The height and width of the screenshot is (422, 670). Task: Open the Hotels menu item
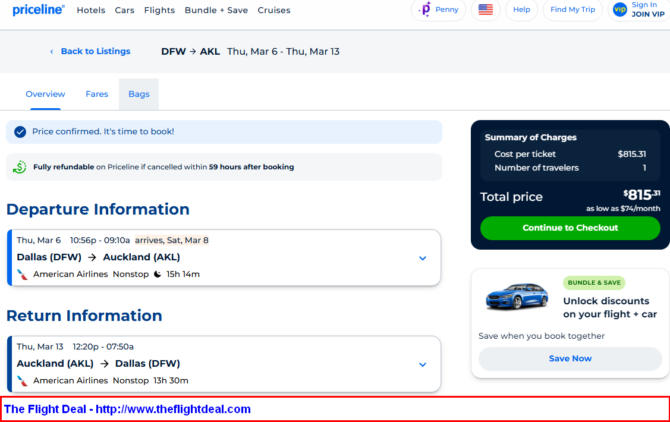(x=91, y=10)
